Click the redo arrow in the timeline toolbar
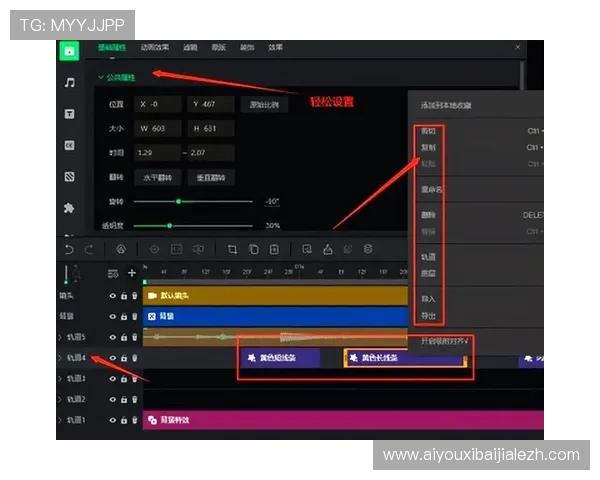 [x=89, y=249]
